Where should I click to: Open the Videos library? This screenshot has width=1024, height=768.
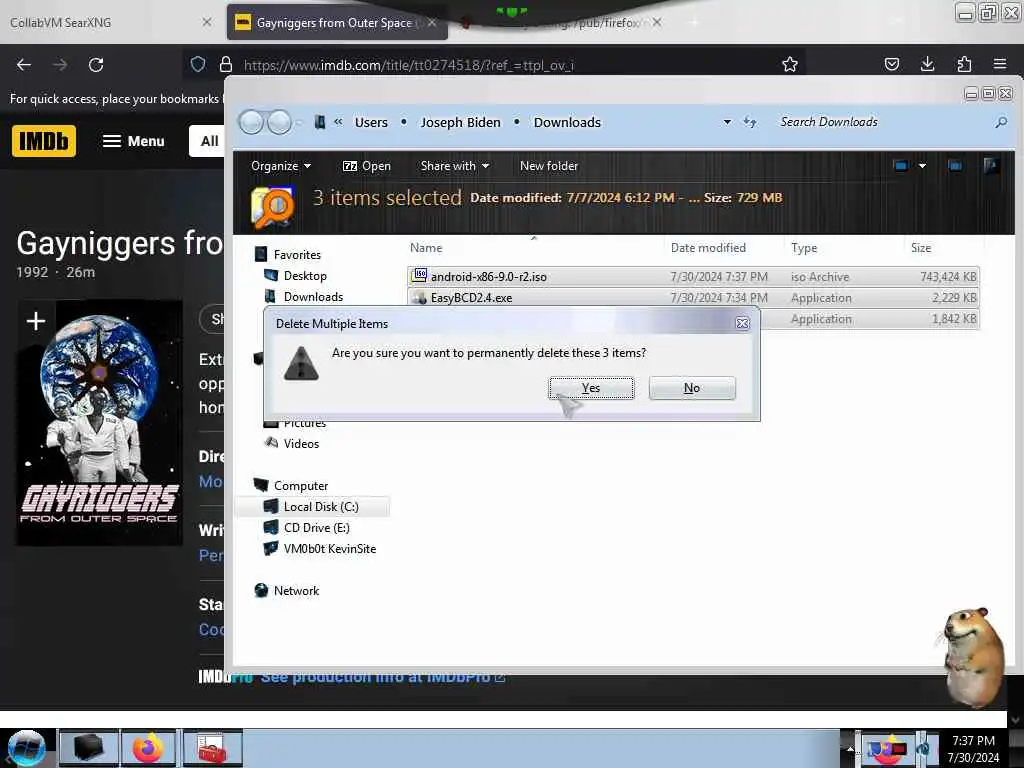pos(301,443)
